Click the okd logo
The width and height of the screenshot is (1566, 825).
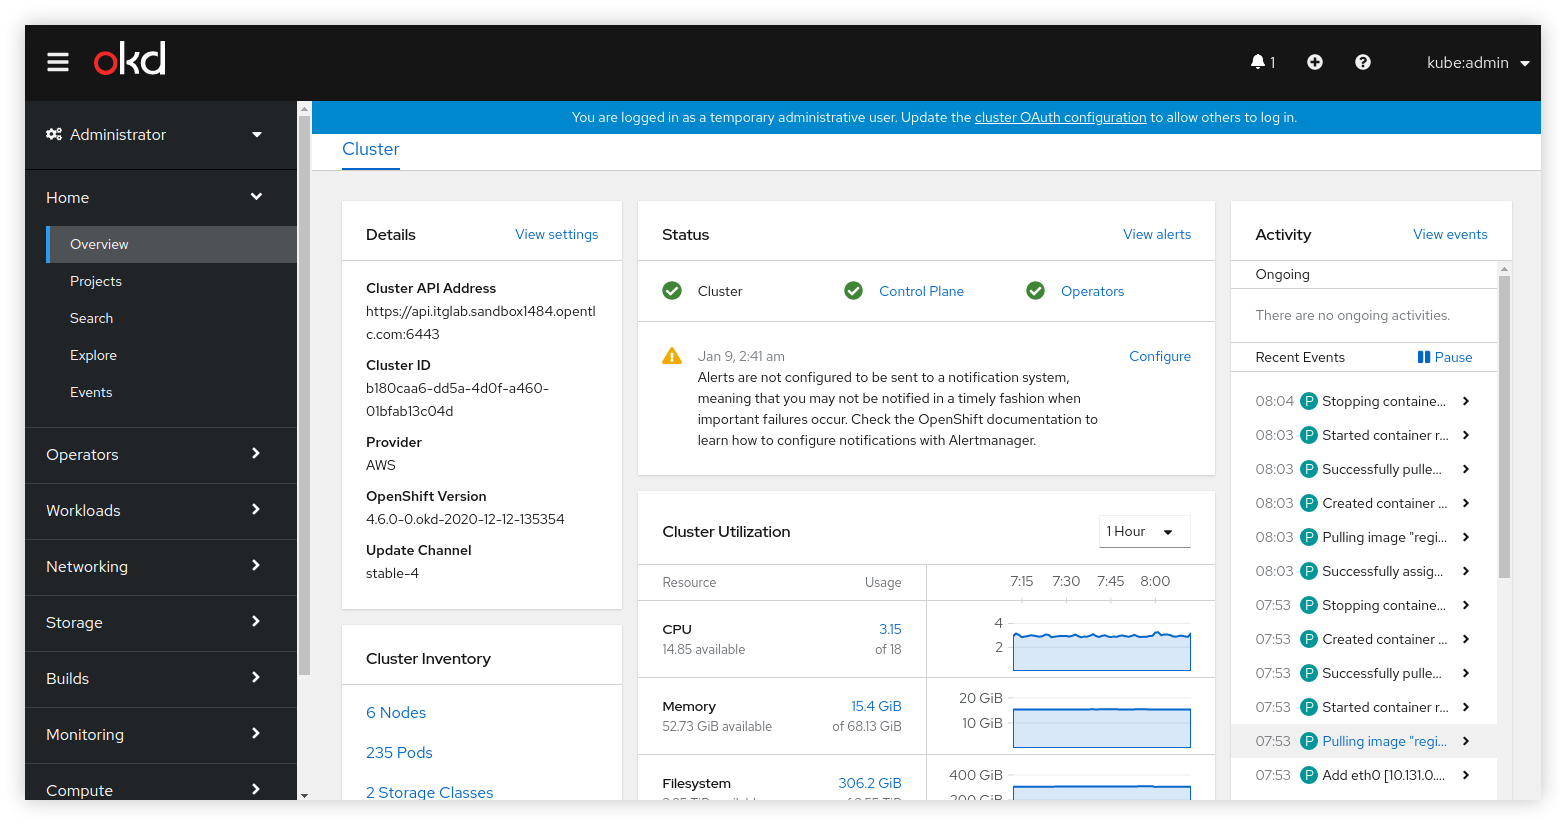pos(130,60)
